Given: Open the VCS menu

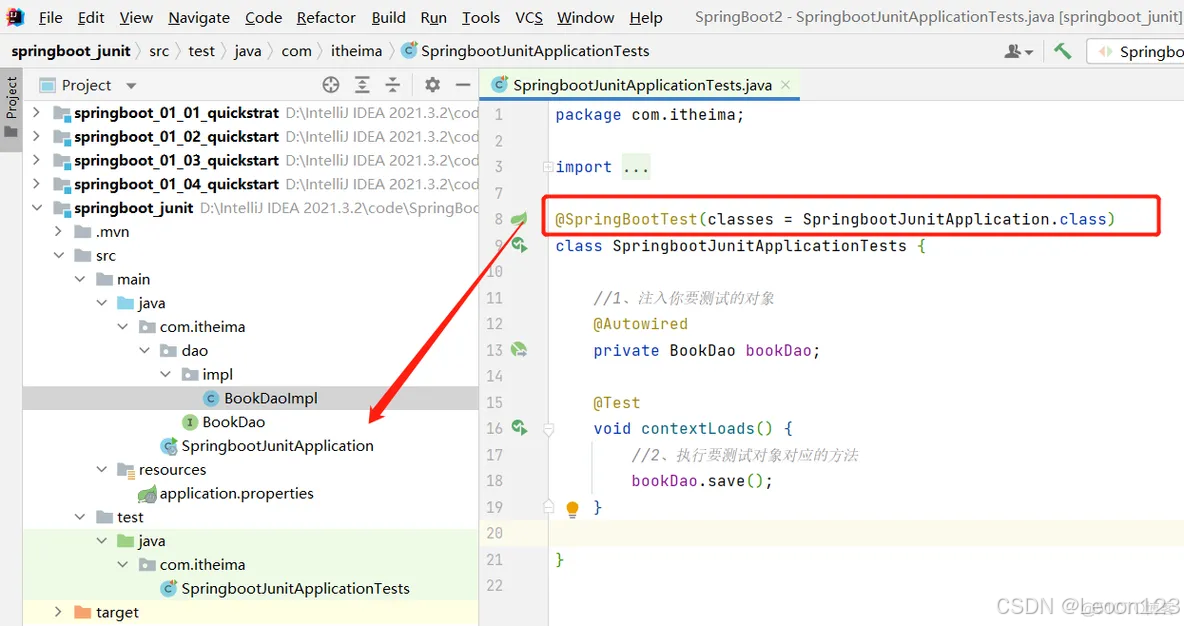Looking at the screenshot, I should pos(529,17).
